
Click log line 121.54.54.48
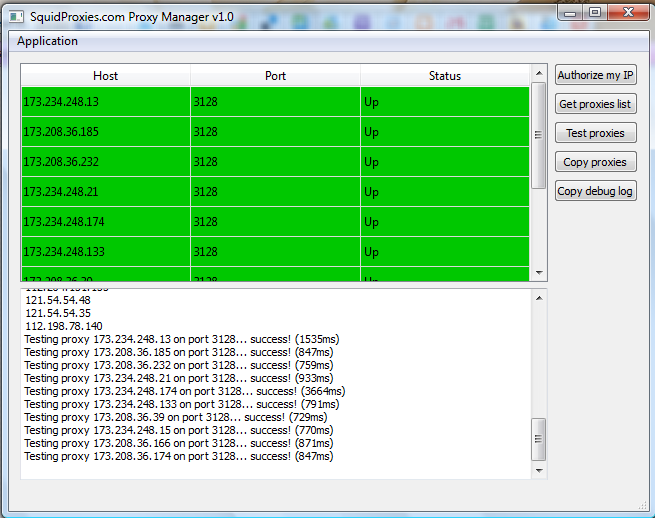point(58,300)
